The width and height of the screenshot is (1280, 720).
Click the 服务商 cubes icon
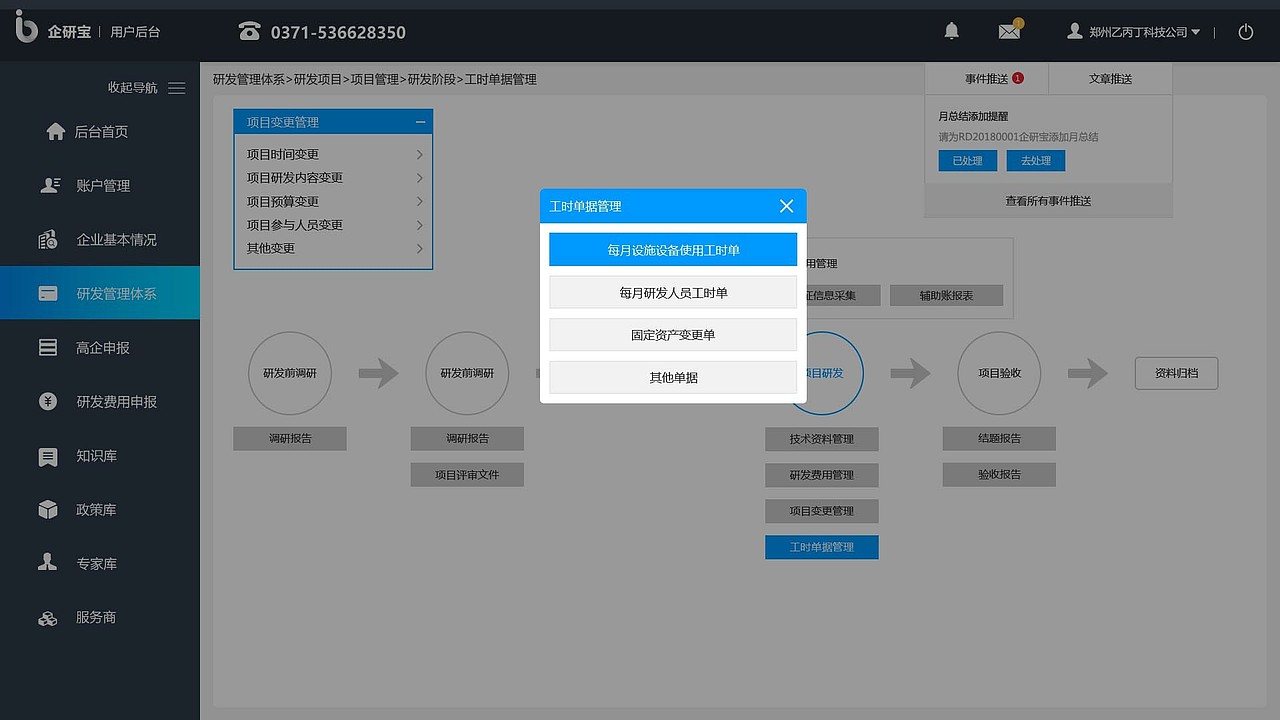coord(48,618)
